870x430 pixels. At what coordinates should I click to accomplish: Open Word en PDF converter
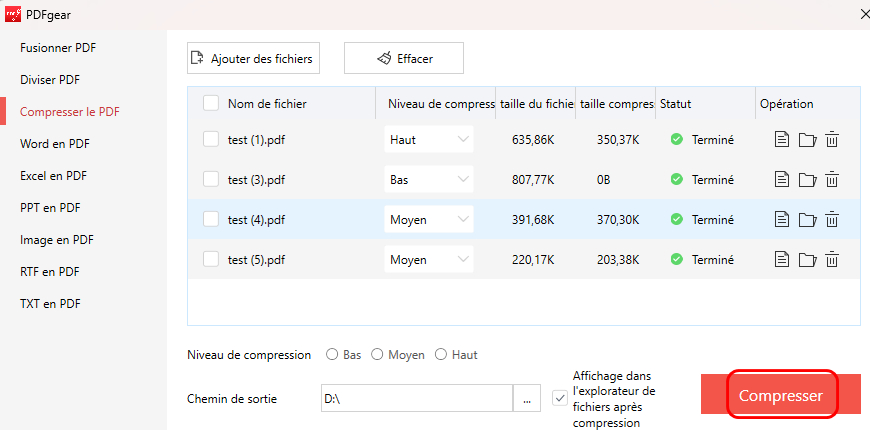[55, 144]
